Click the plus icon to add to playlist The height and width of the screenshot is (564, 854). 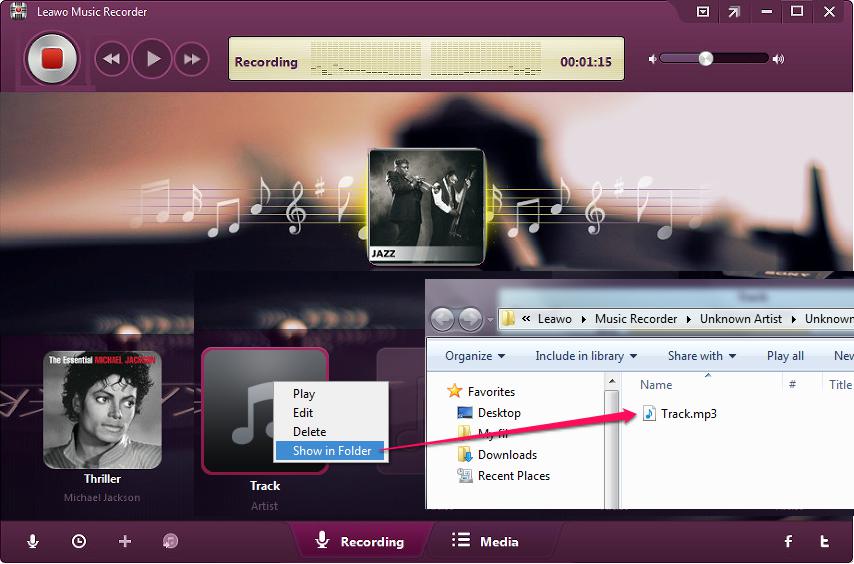125,541
